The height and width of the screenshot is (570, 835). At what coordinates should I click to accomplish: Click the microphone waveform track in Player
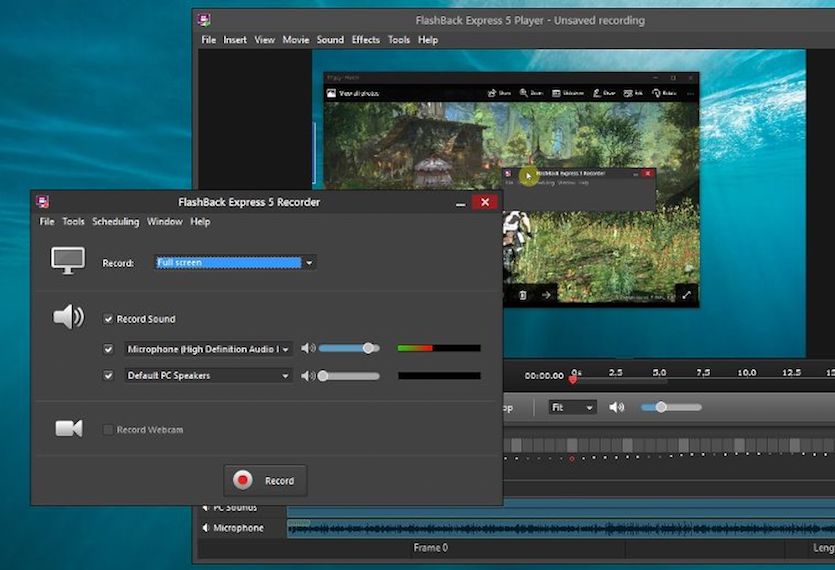tap(561, 528)
